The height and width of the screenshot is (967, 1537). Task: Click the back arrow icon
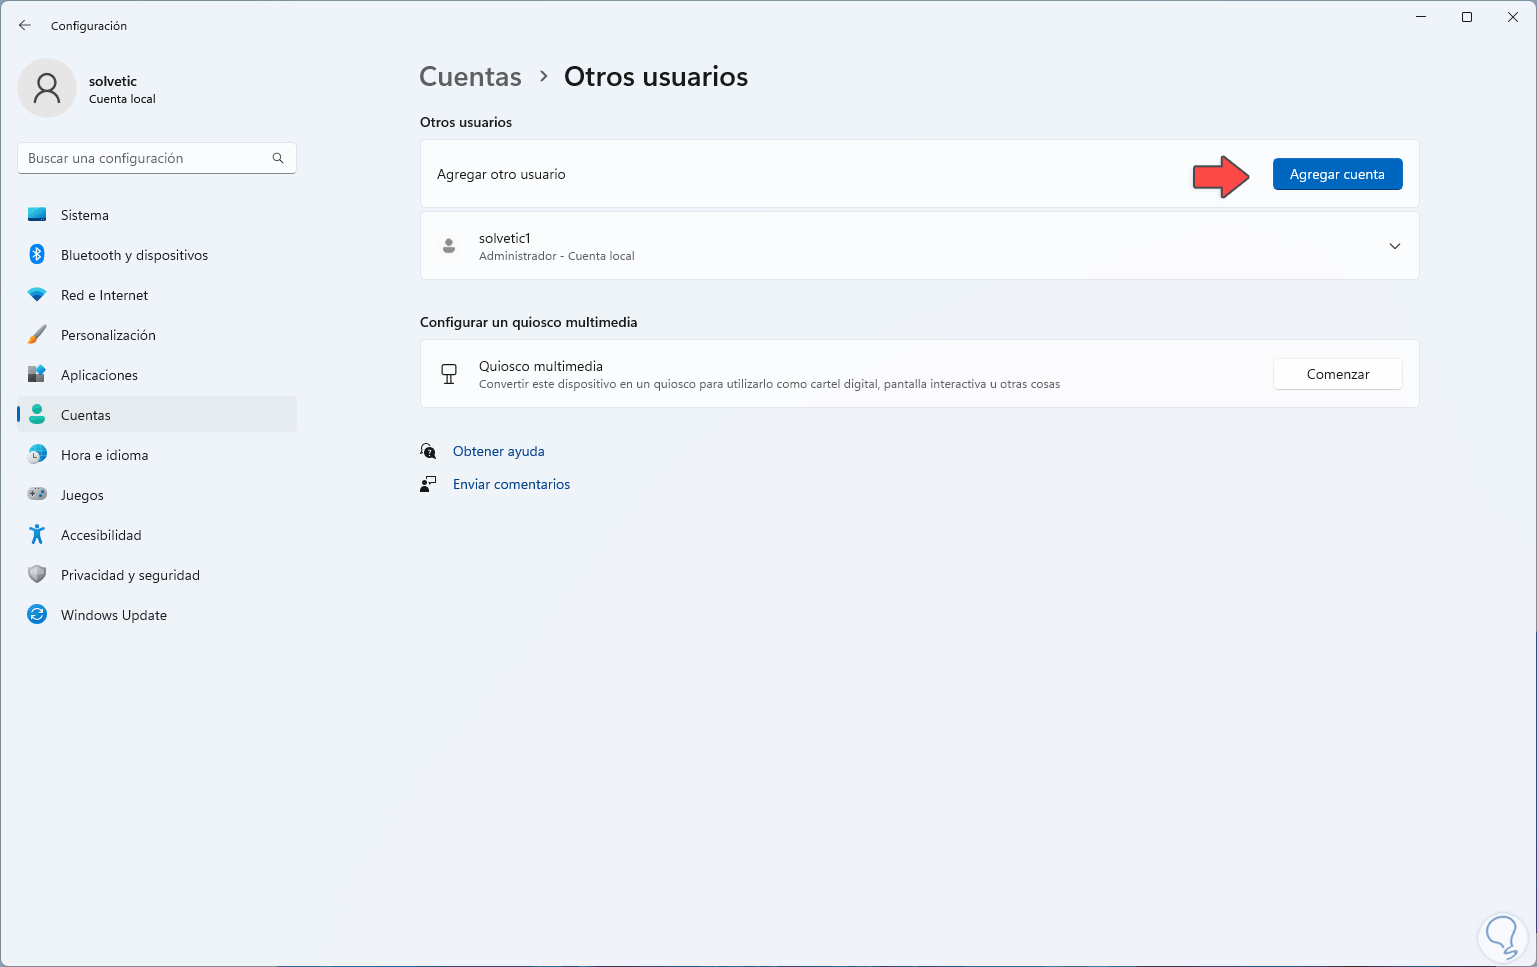(25, 26)
